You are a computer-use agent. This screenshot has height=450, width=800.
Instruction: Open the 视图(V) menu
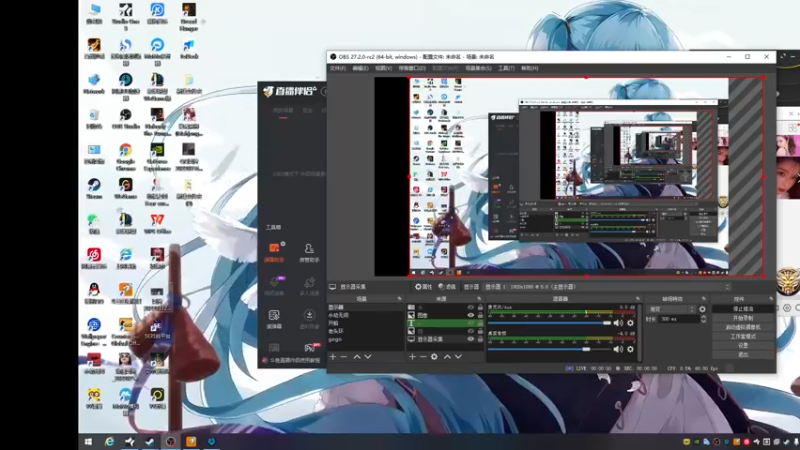click(384, 68)
